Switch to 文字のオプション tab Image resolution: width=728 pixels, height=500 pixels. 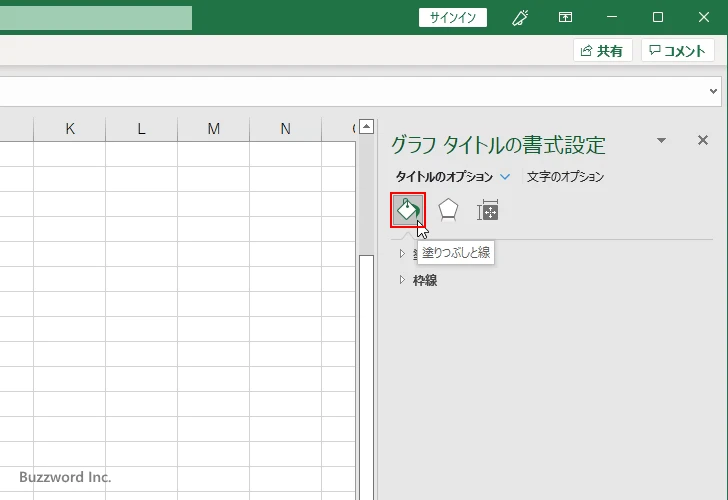coord(566,176)
